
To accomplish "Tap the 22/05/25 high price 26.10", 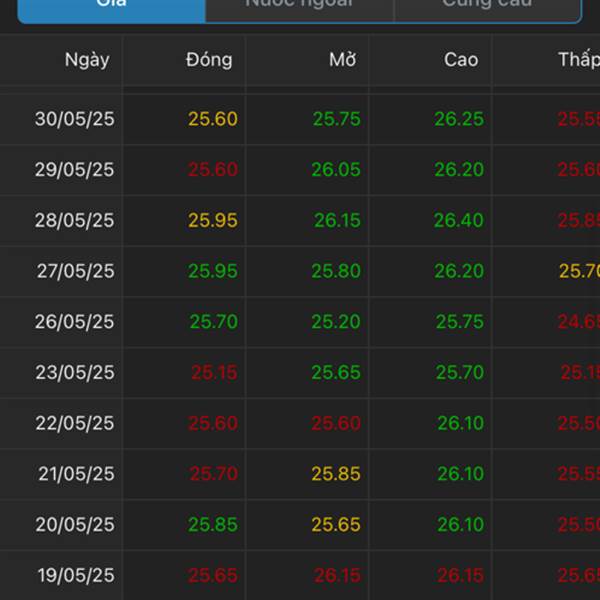I will 461,423.
